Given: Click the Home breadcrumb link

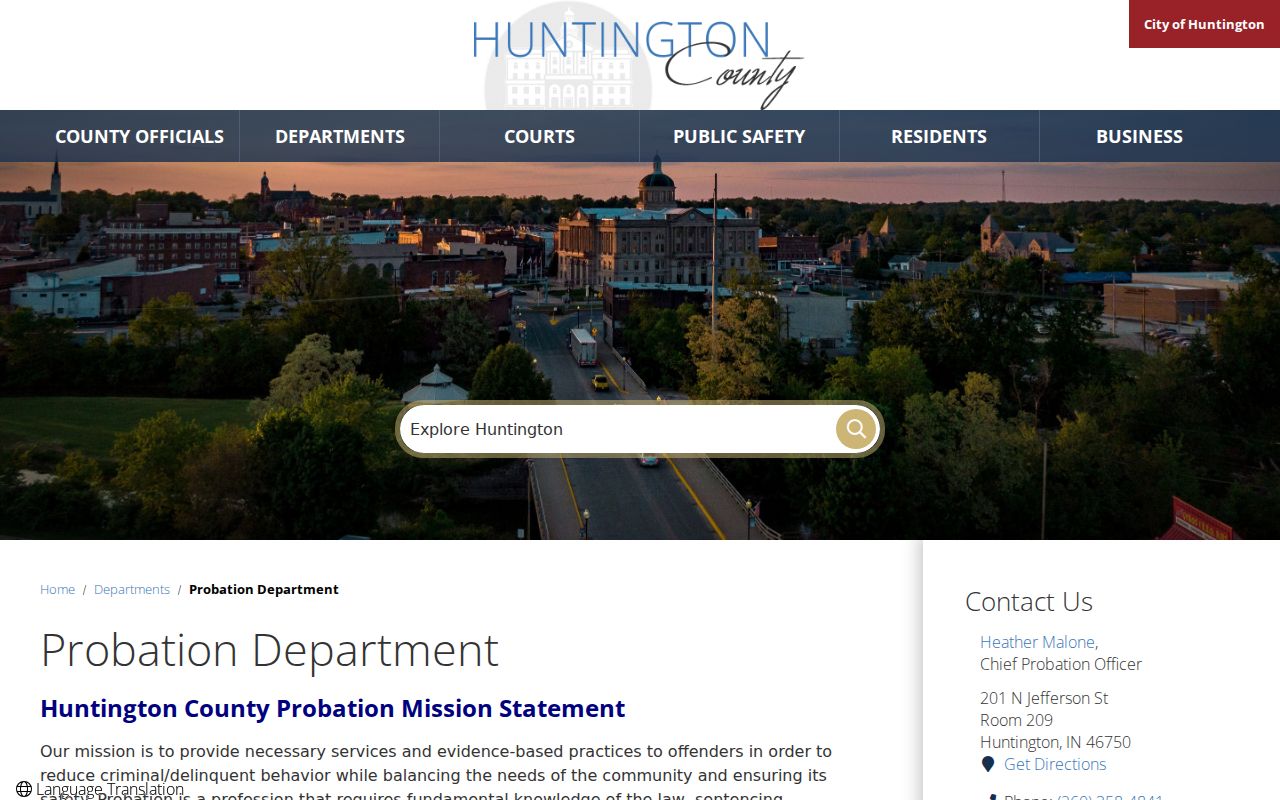Looking at the screenshot, I should (x=57, y=589).
